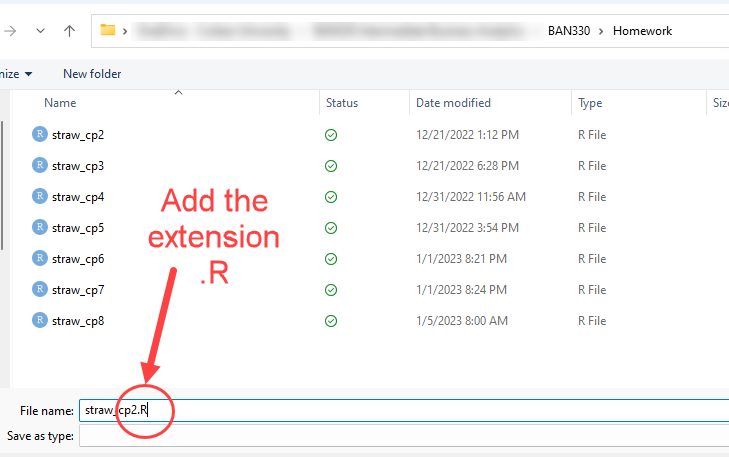Sort files by Name column header
This screenshot has height=457, width=729.
tap(60, 103)
